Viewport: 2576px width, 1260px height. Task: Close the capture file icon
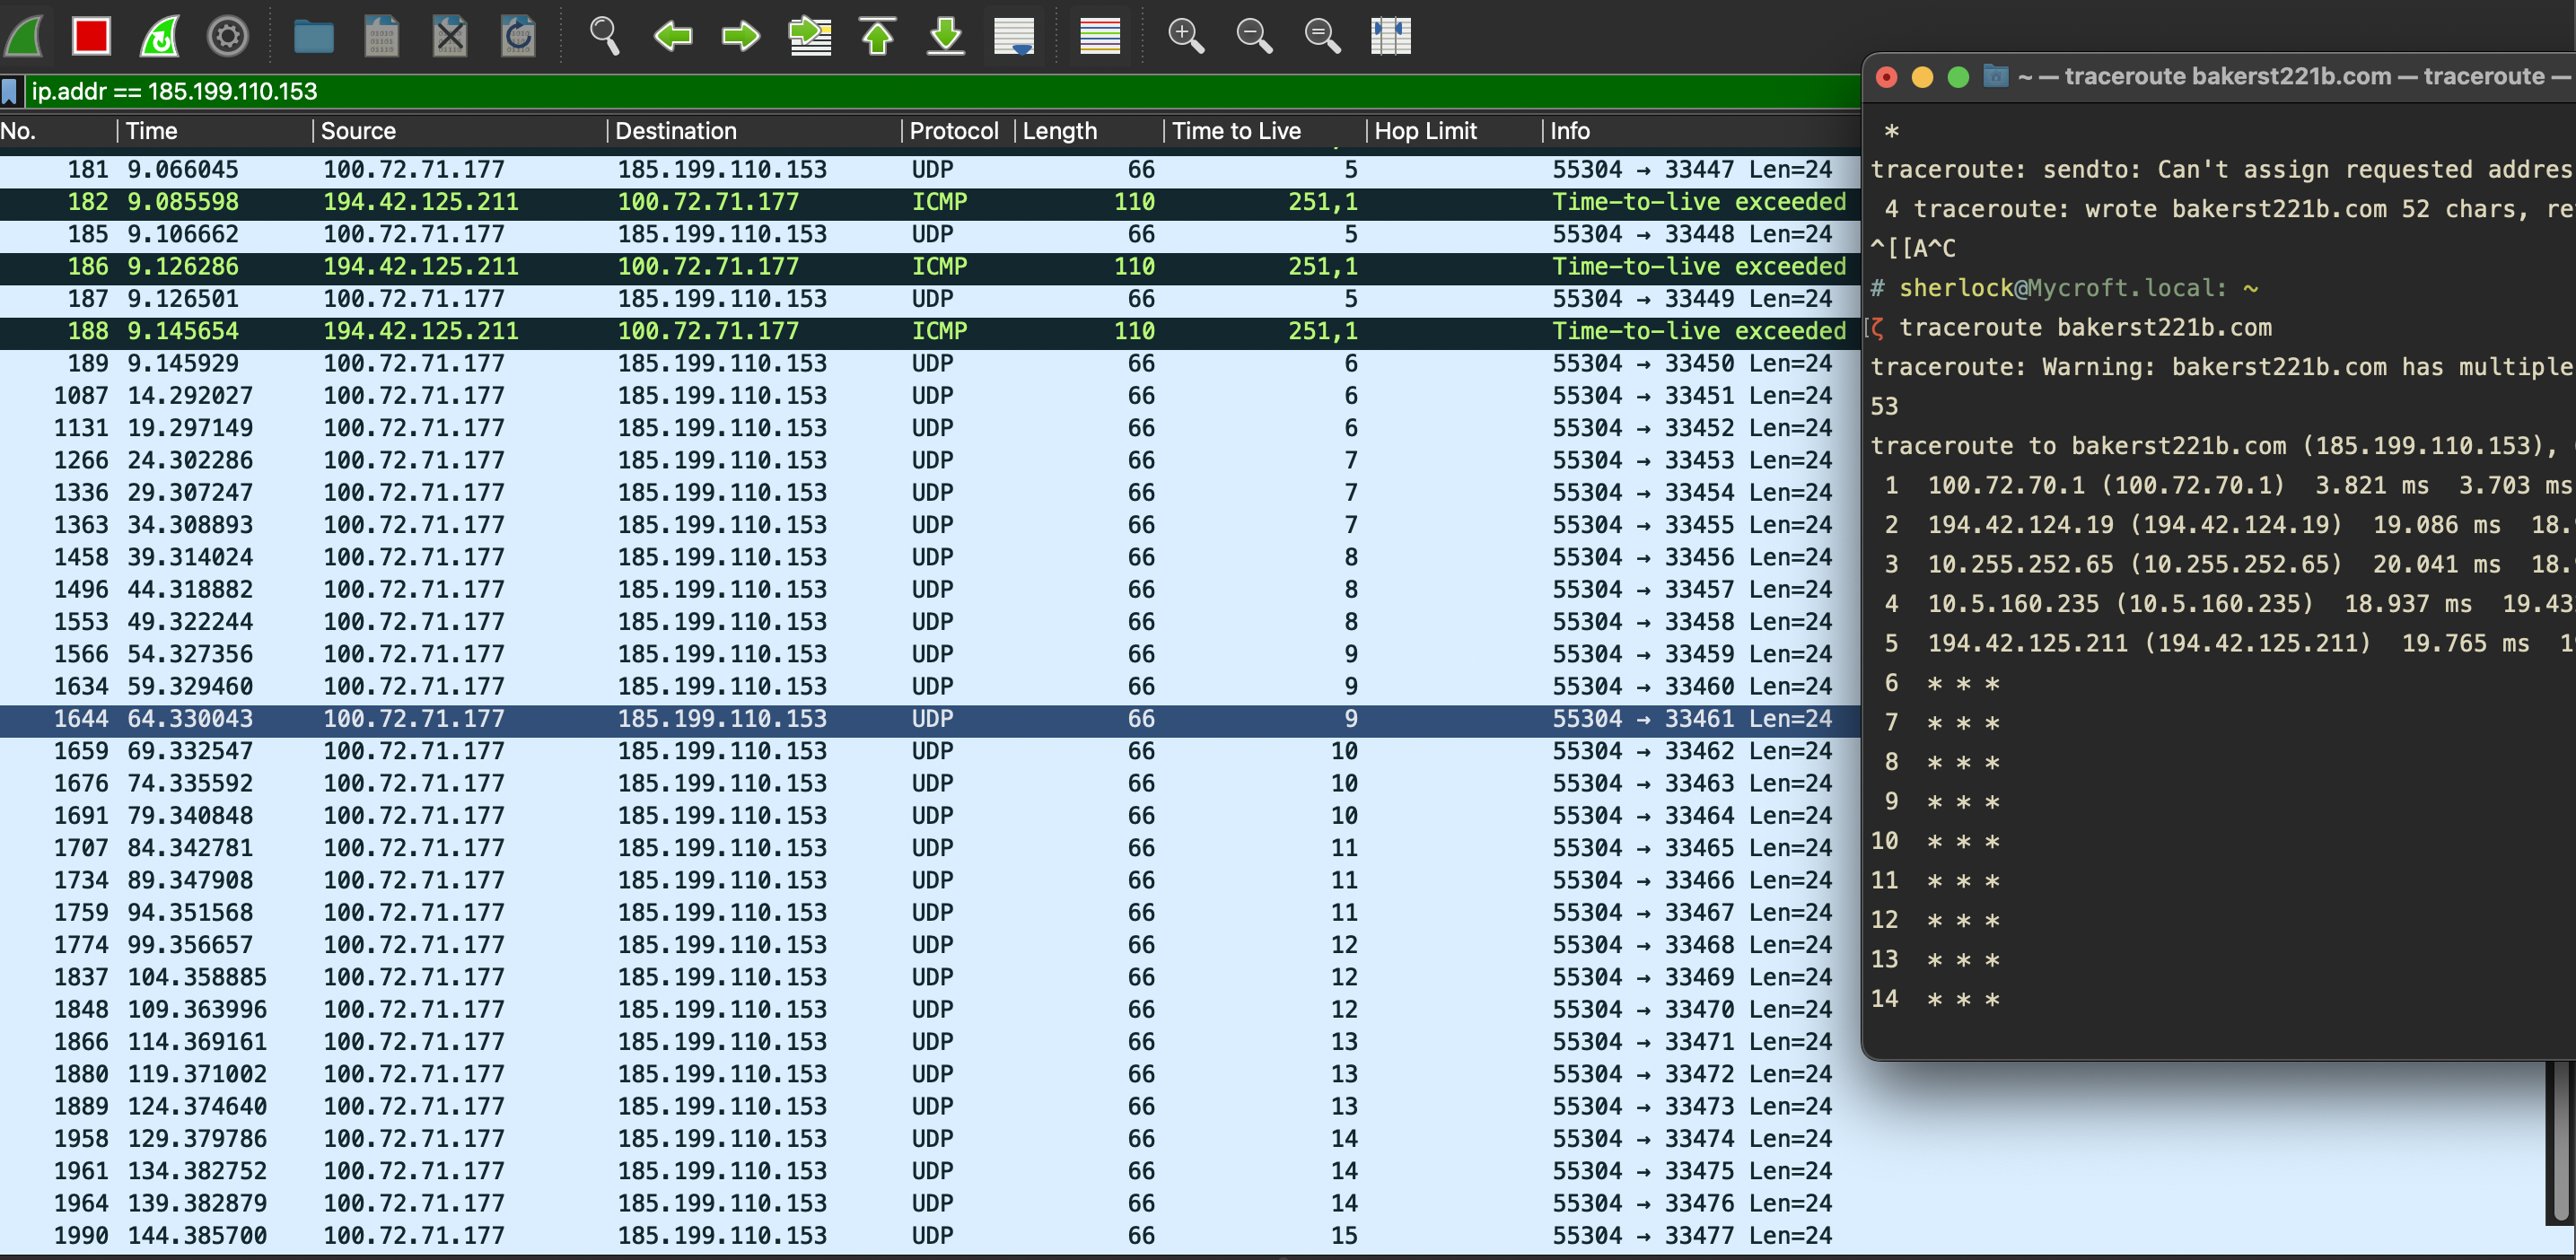click(450, 37)
